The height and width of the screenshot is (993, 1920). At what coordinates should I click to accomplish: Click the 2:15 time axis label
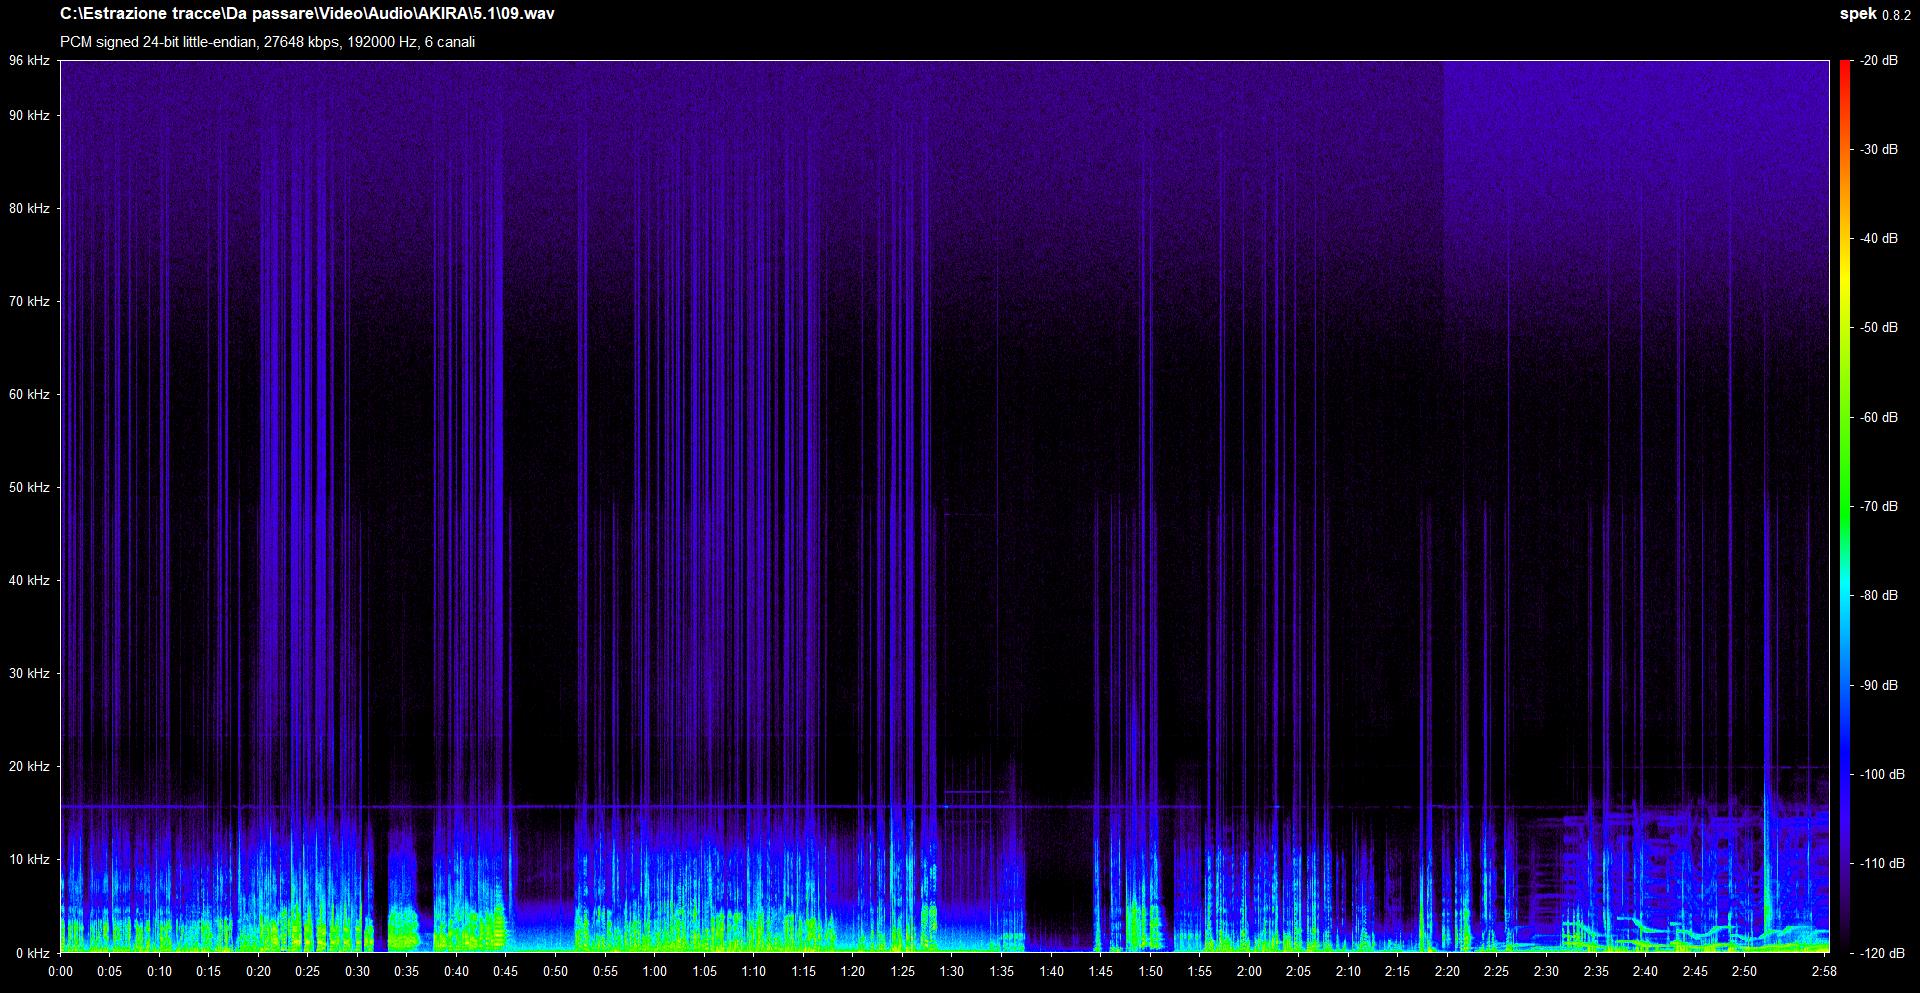click(1399, 972)
